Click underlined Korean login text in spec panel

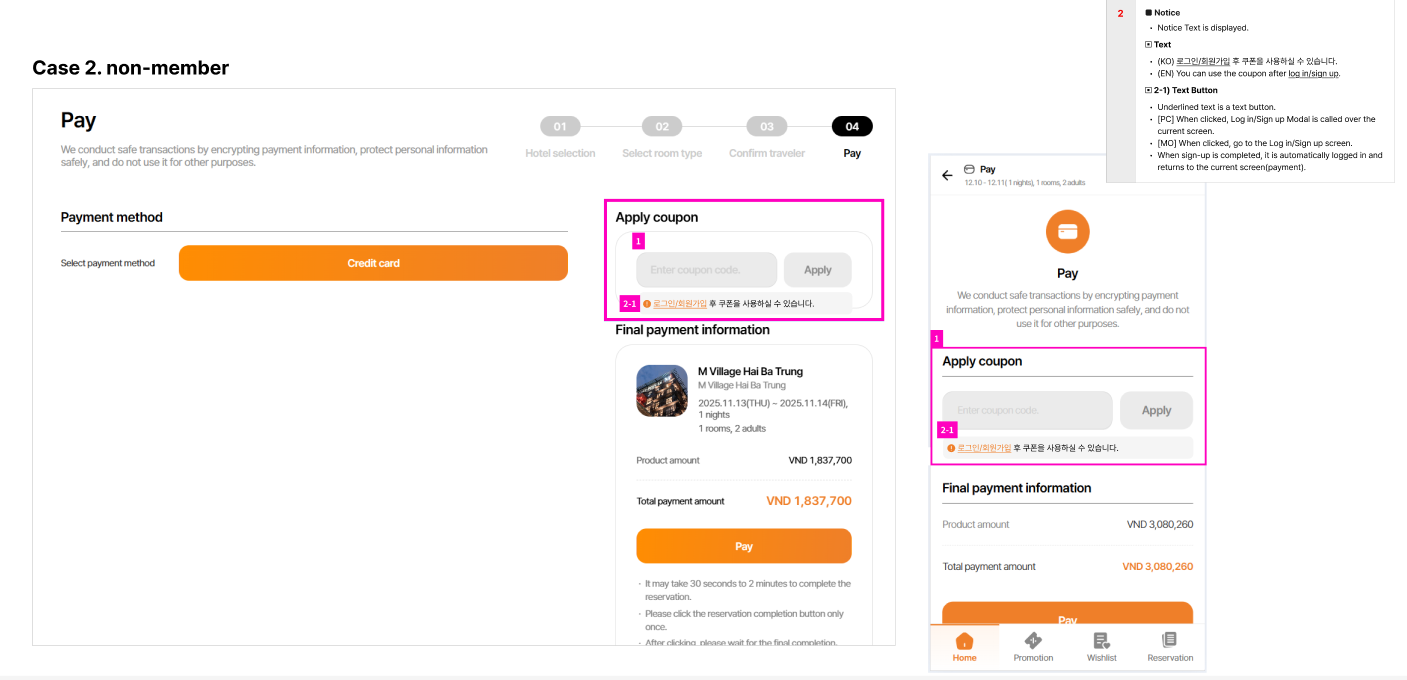pyautogui.click(x=1203, y=61)
